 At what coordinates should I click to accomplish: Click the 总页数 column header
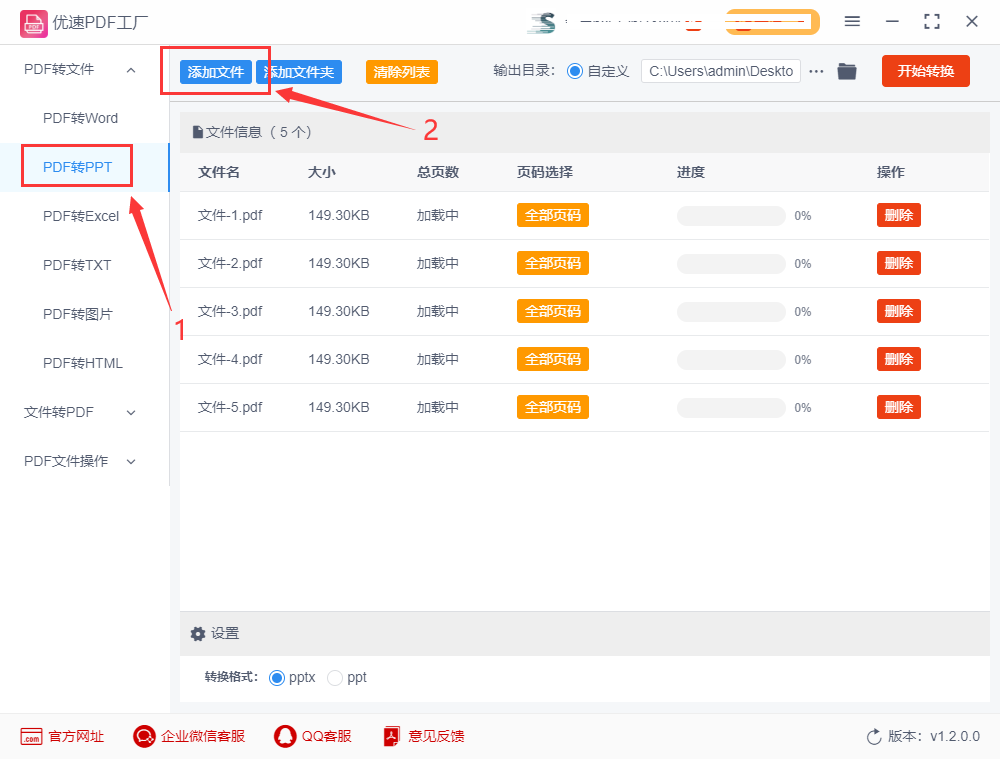click(x=438, y=172)
